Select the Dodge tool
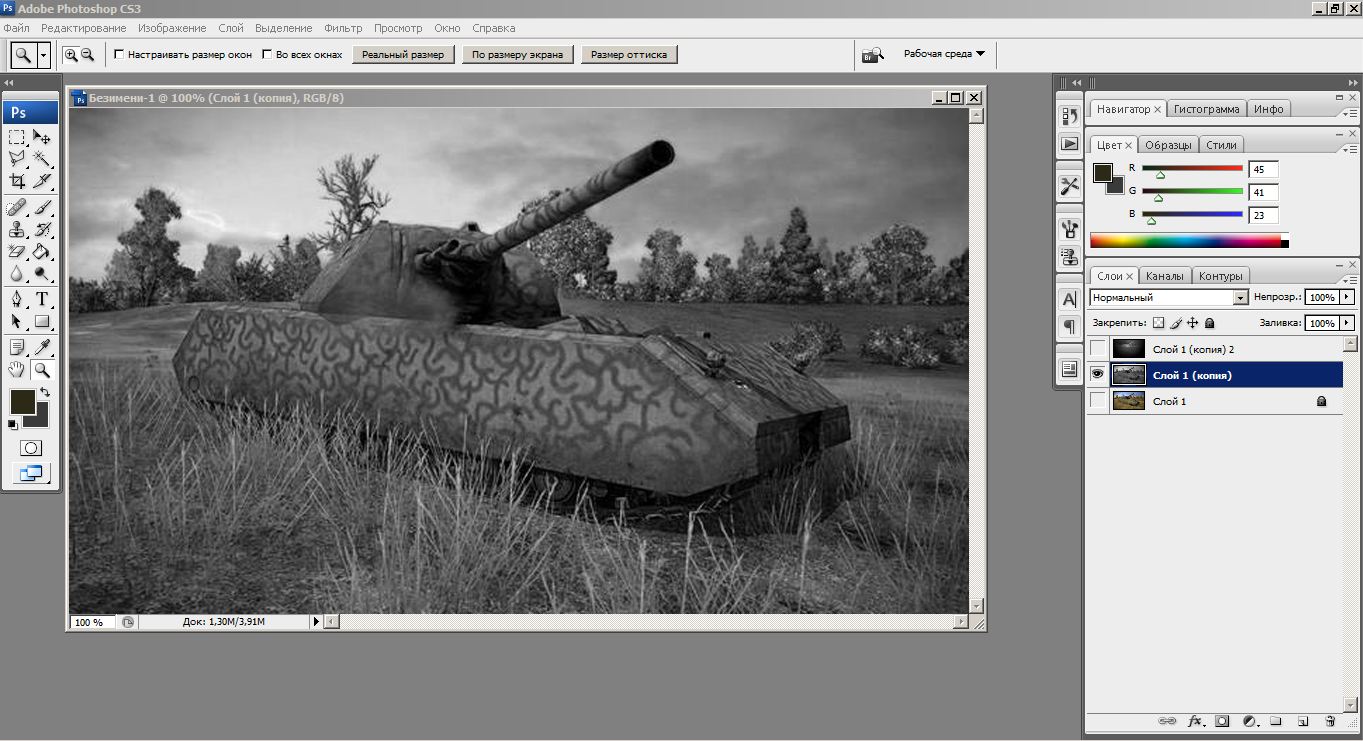This screenshot has height=741, width=1363. [42, 274]
